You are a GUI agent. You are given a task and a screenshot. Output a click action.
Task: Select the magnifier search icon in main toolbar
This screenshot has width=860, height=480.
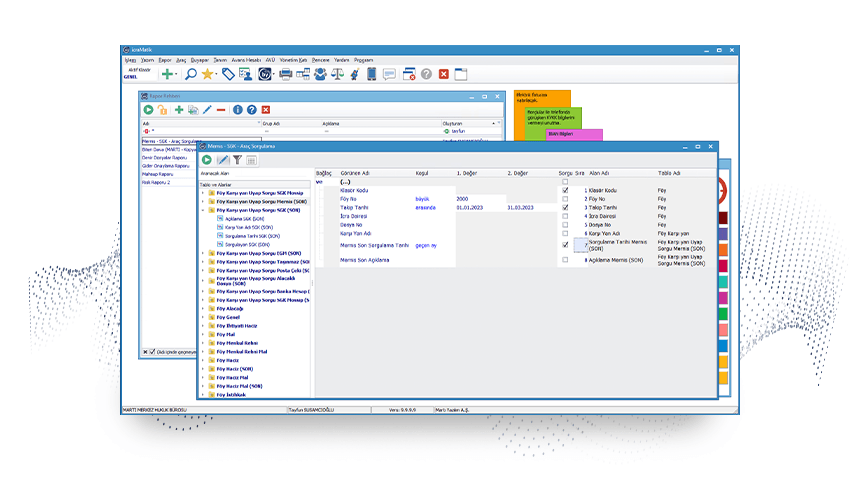pos(190,74)
